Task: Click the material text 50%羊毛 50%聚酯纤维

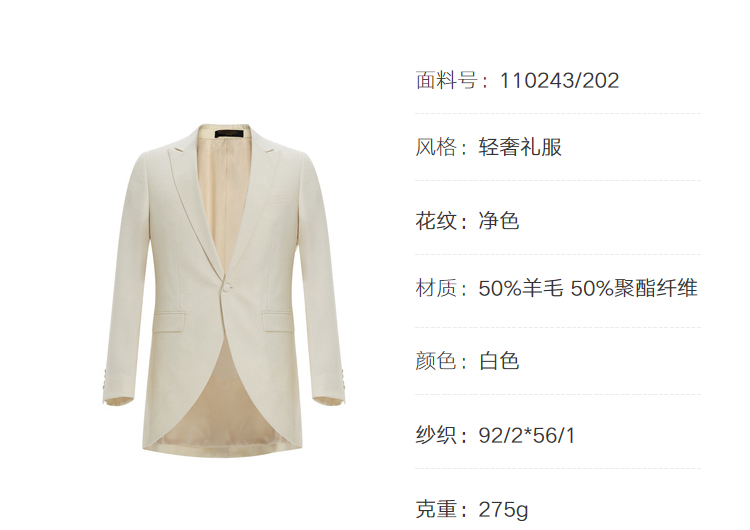Action: tap(588, 288)
